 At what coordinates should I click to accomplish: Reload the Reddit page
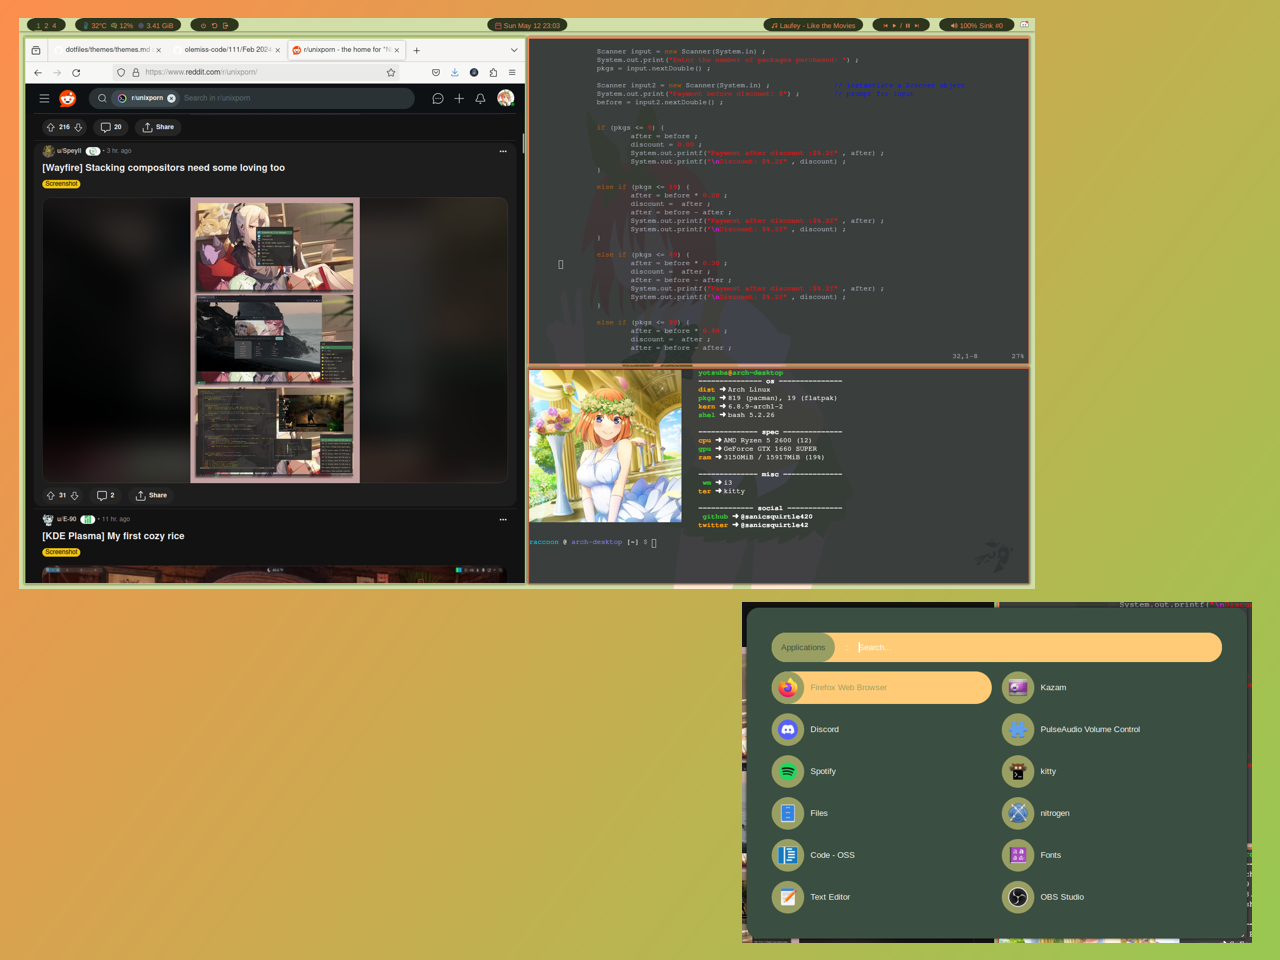pyautogui.click(x=76, y=72)
